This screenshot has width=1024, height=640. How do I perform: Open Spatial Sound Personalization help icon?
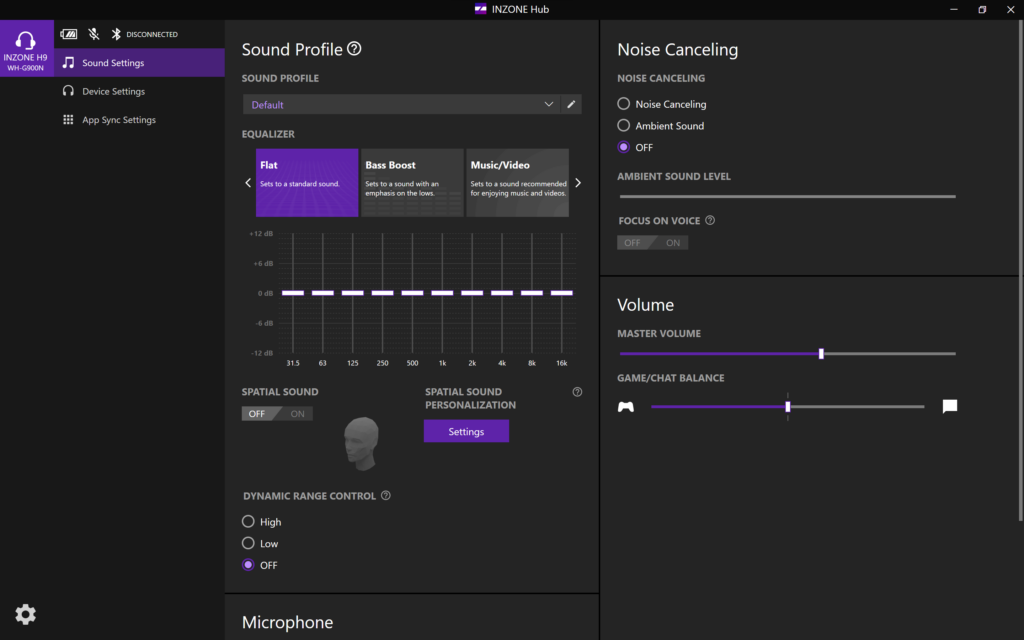click(577, 392)
